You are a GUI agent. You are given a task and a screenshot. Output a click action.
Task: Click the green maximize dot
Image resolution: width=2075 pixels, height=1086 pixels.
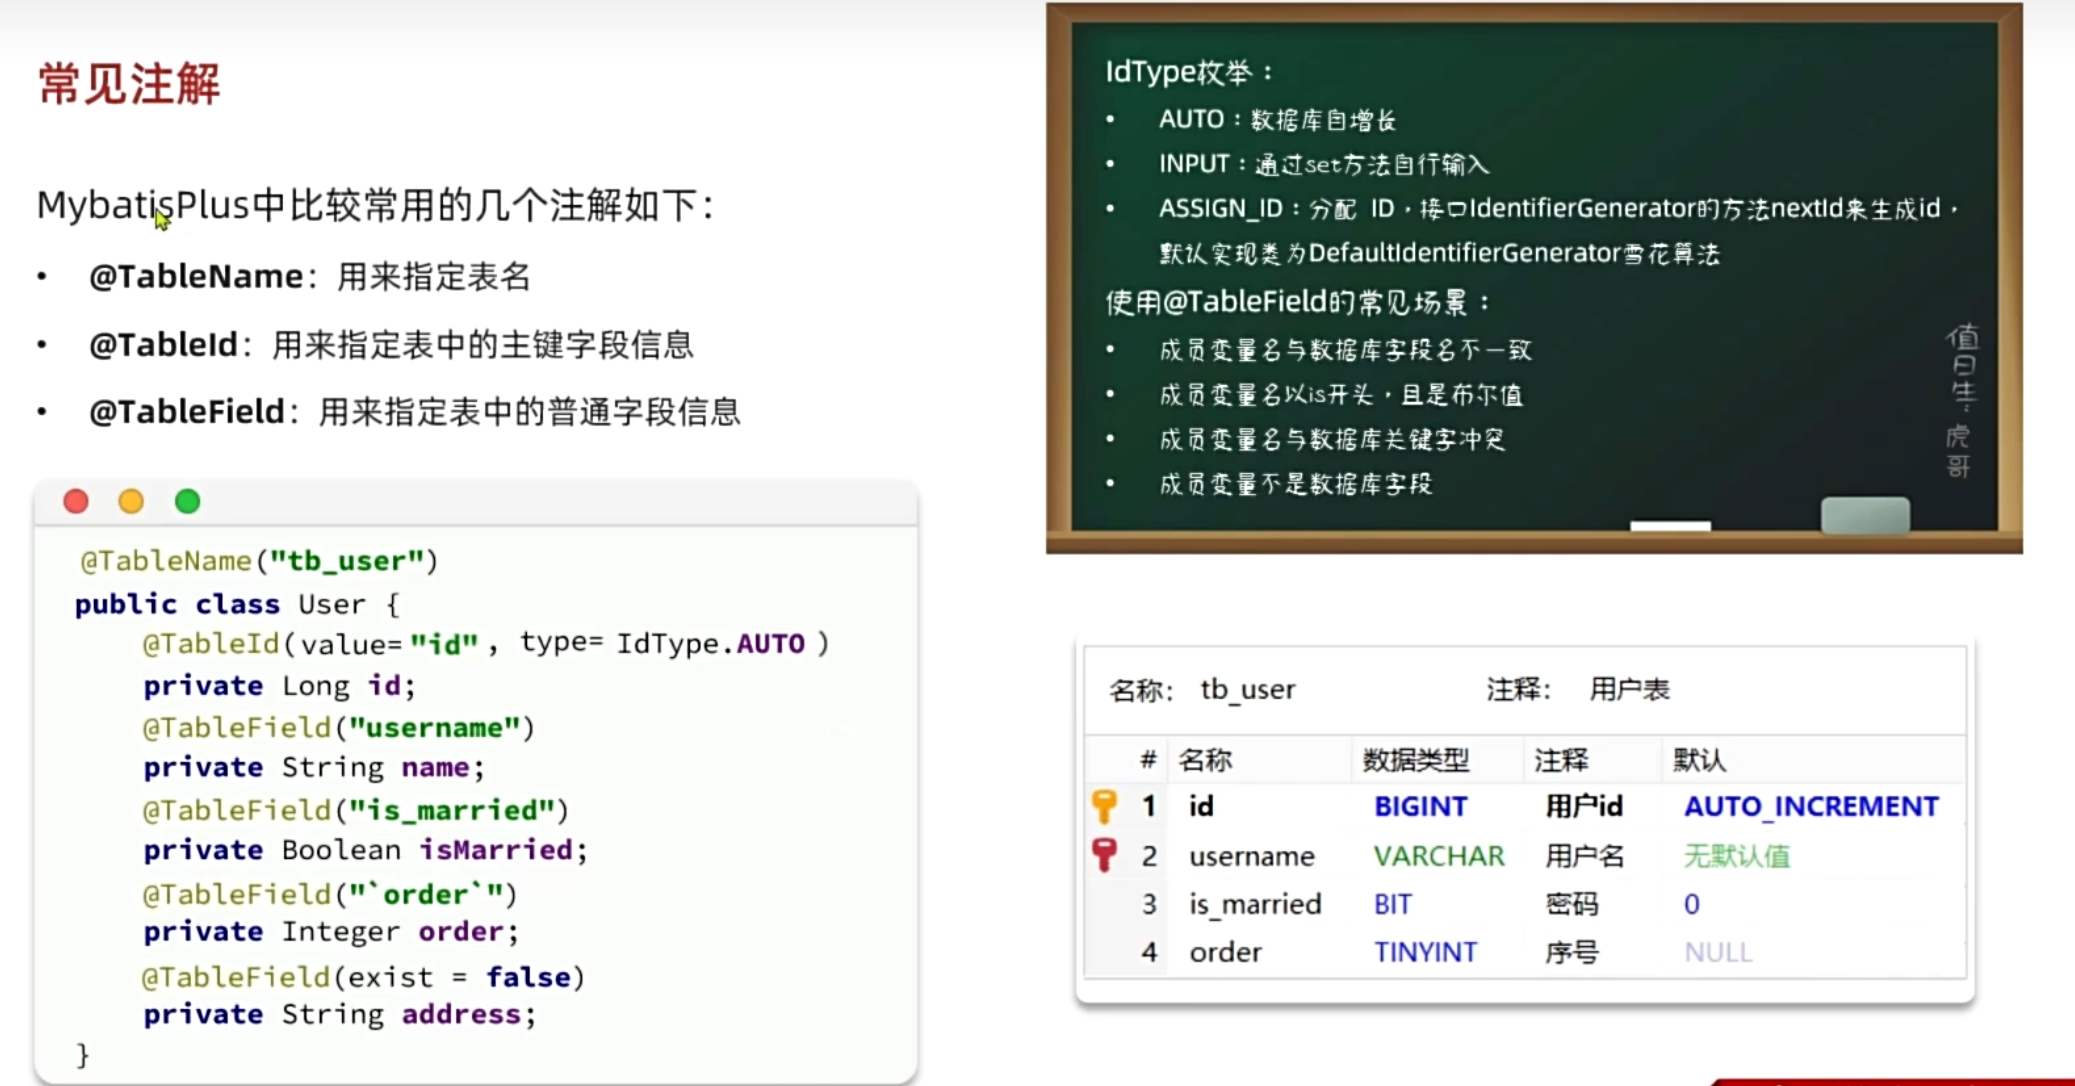tap(187, 501)
